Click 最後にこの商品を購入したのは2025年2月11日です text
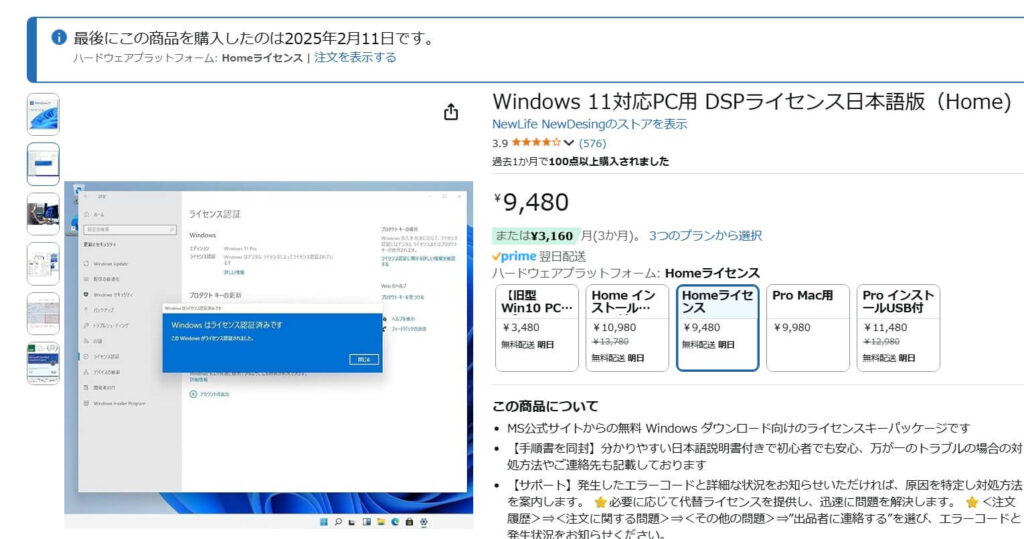 [255, 38]
